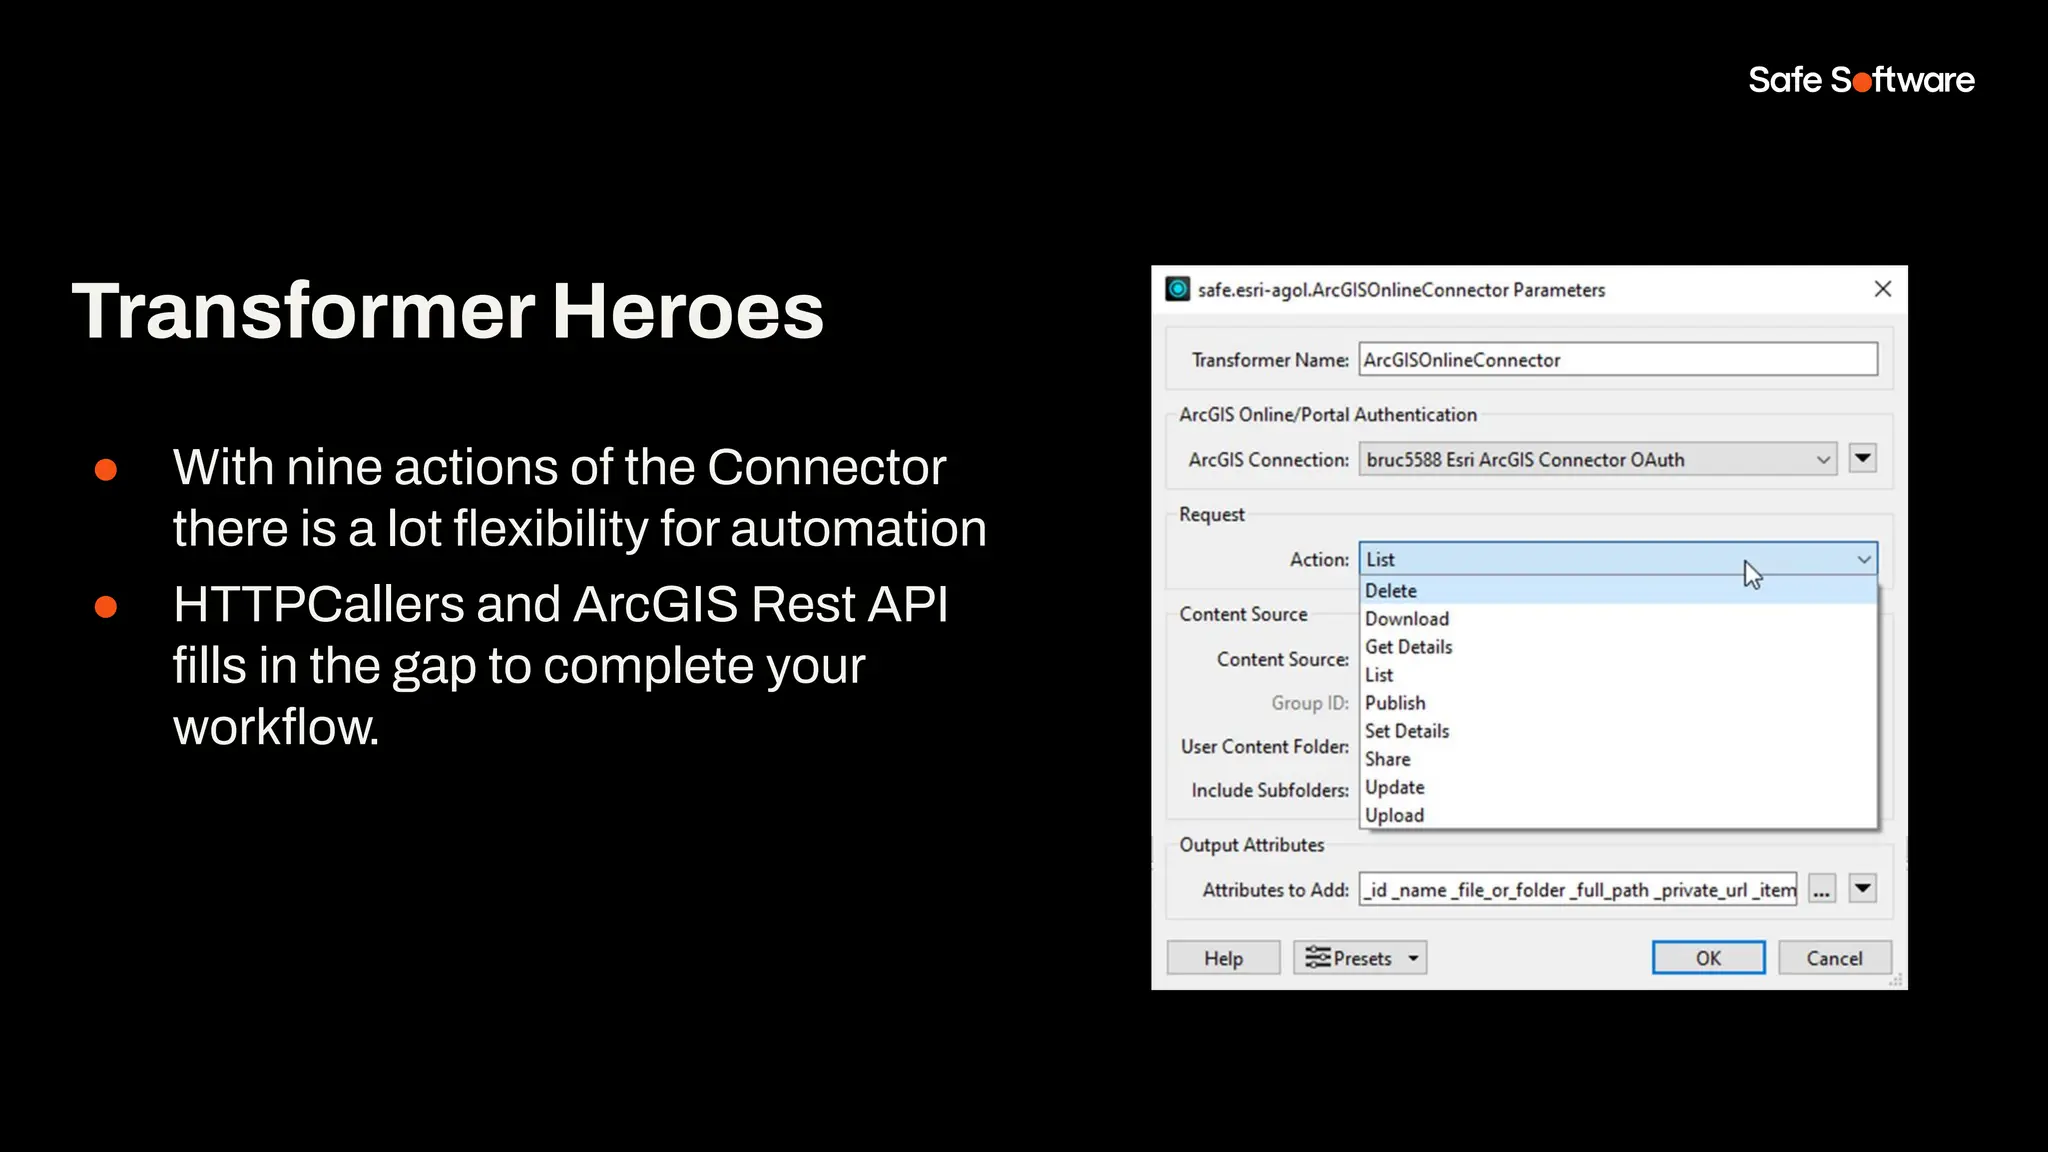Click arrow button beside Attributes to Add
The image size is (2048, 1152).
(1862, 889)
